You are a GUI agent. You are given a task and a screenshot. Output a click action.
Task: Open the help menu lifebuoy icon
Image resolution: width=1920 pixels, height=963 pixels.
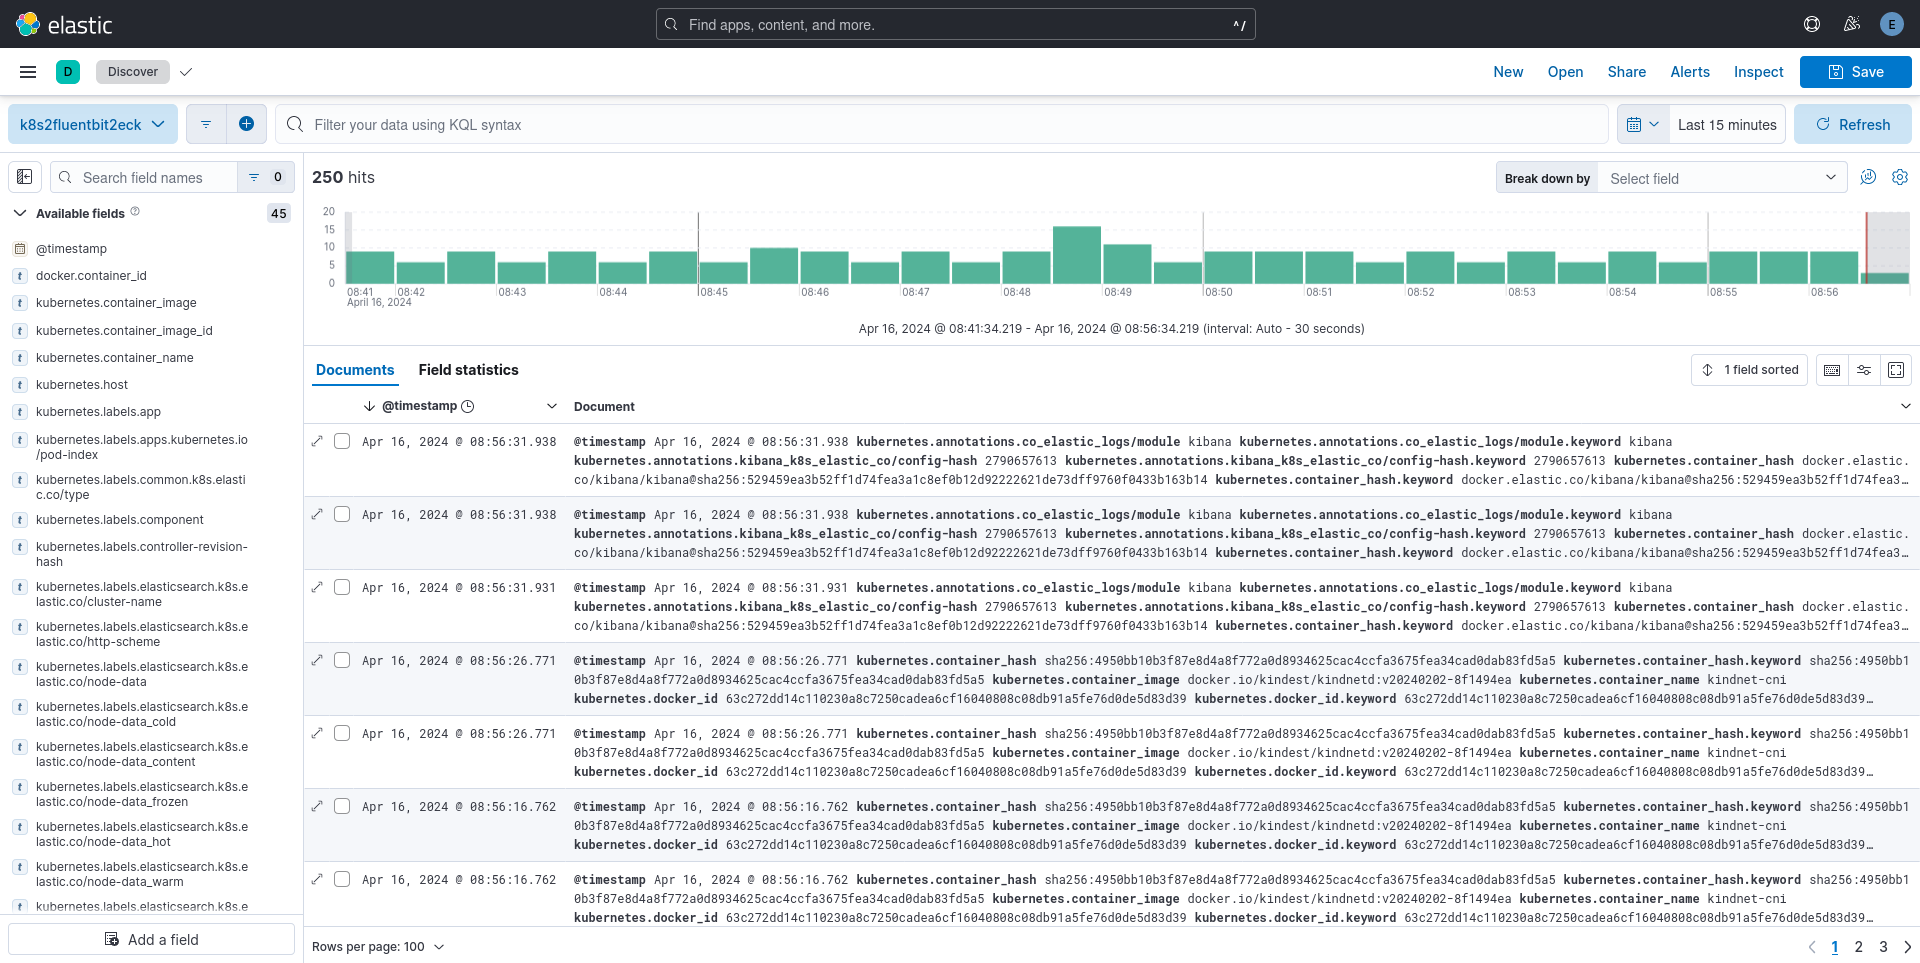[1811, 24]
